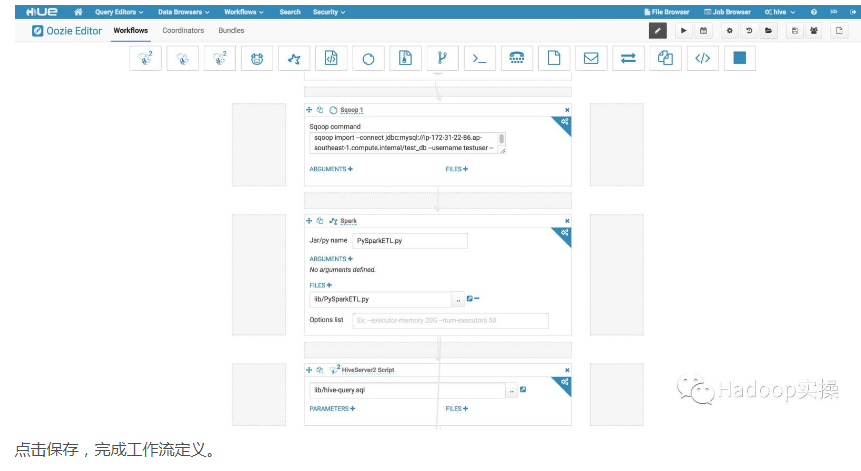Open Spark node properties corner
The image size is (861, 471).
[564, 234]
